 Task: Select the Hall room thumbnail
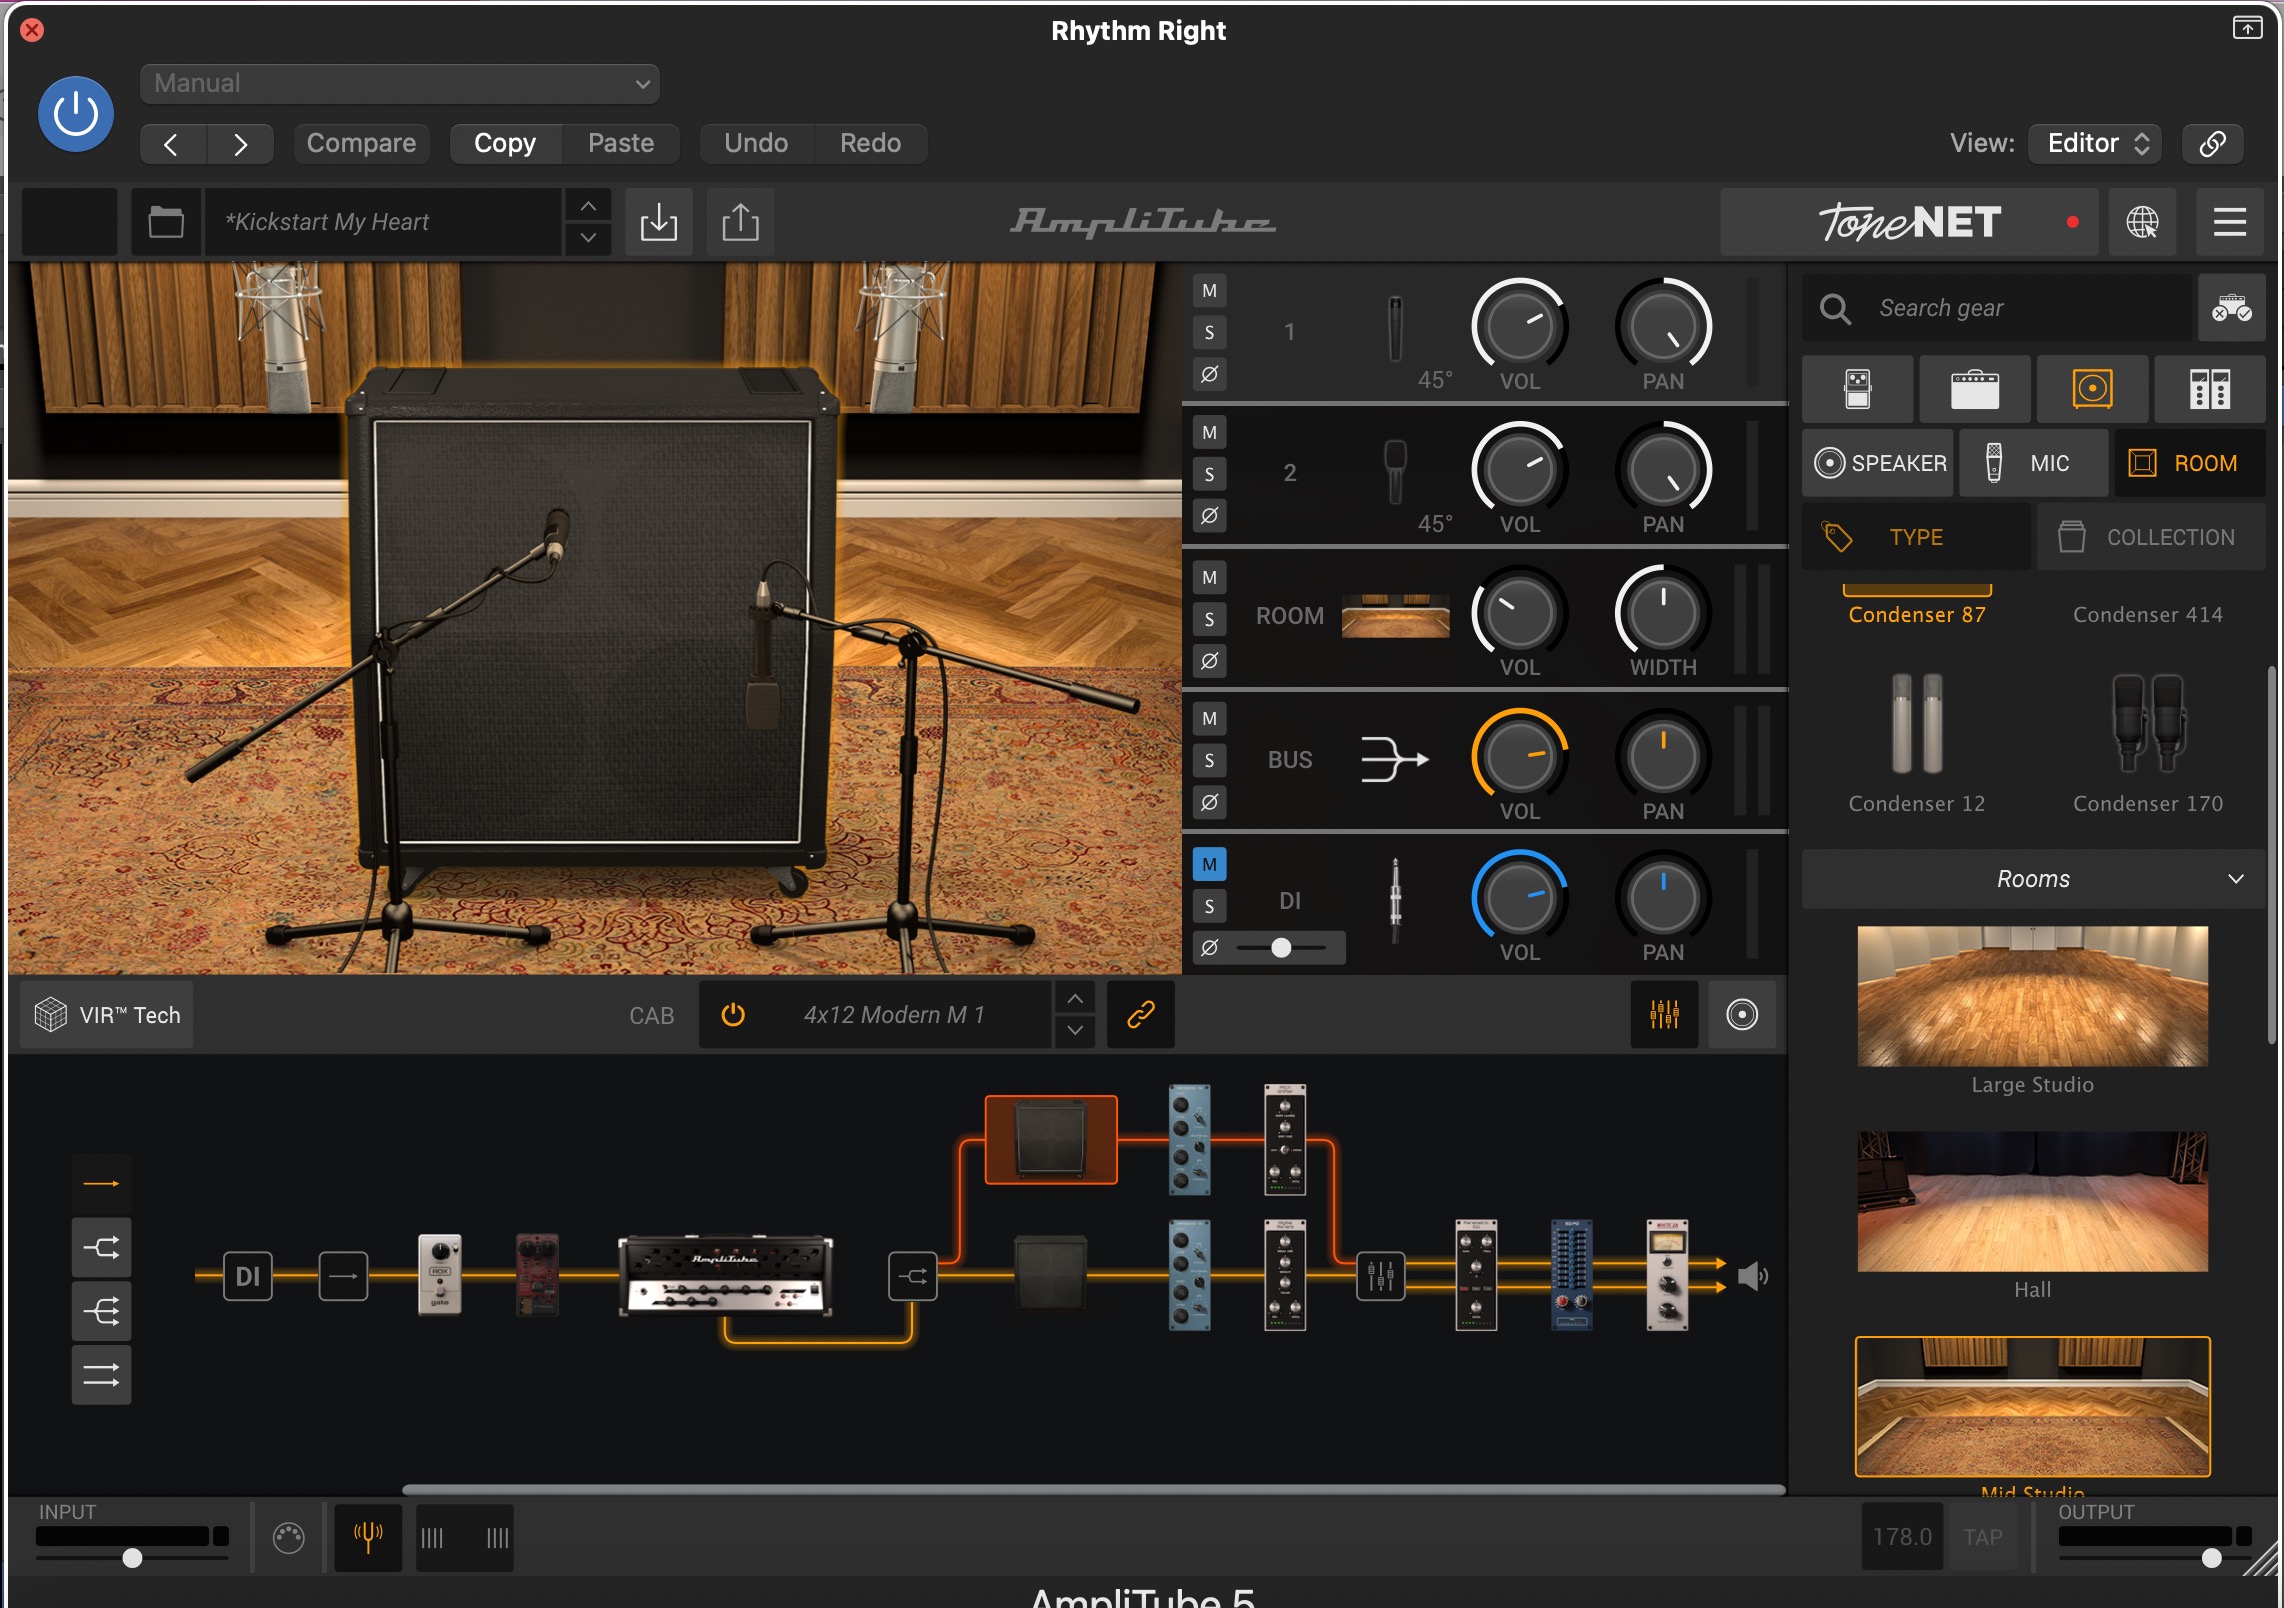point(2032,1202)
